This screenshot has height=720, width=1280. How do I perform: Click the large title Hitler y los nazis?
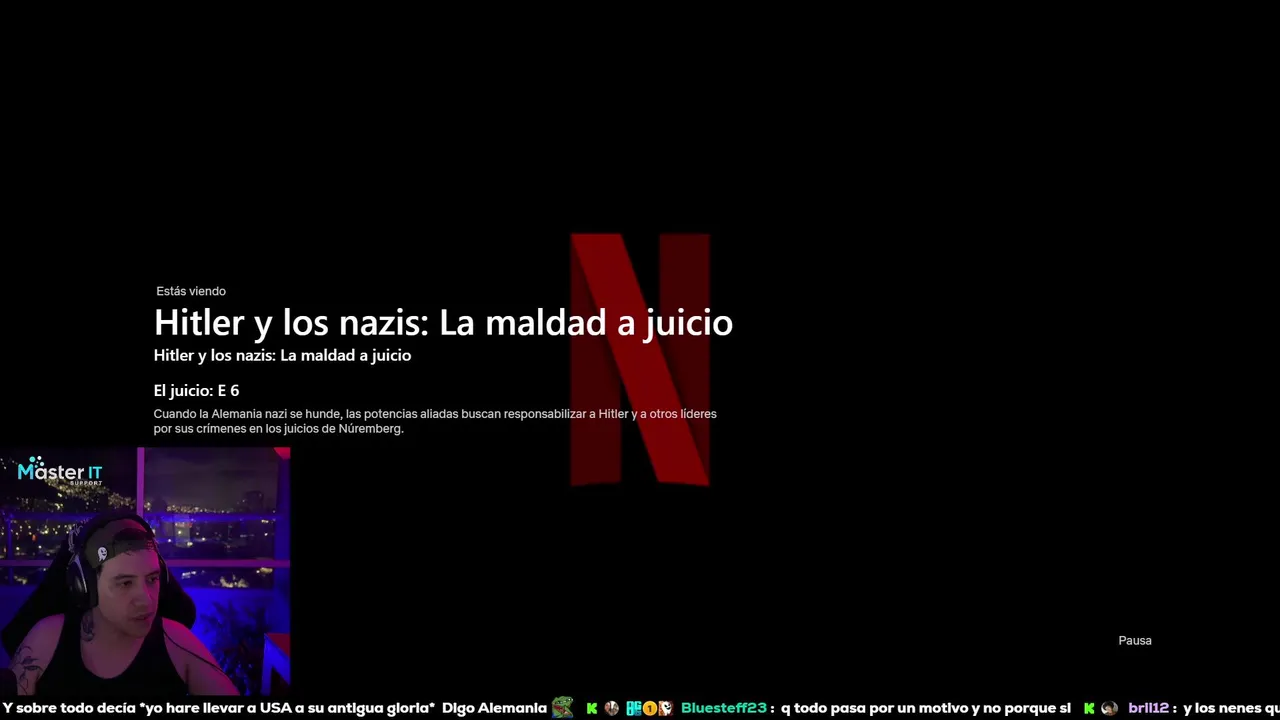(x=443, y=322)
